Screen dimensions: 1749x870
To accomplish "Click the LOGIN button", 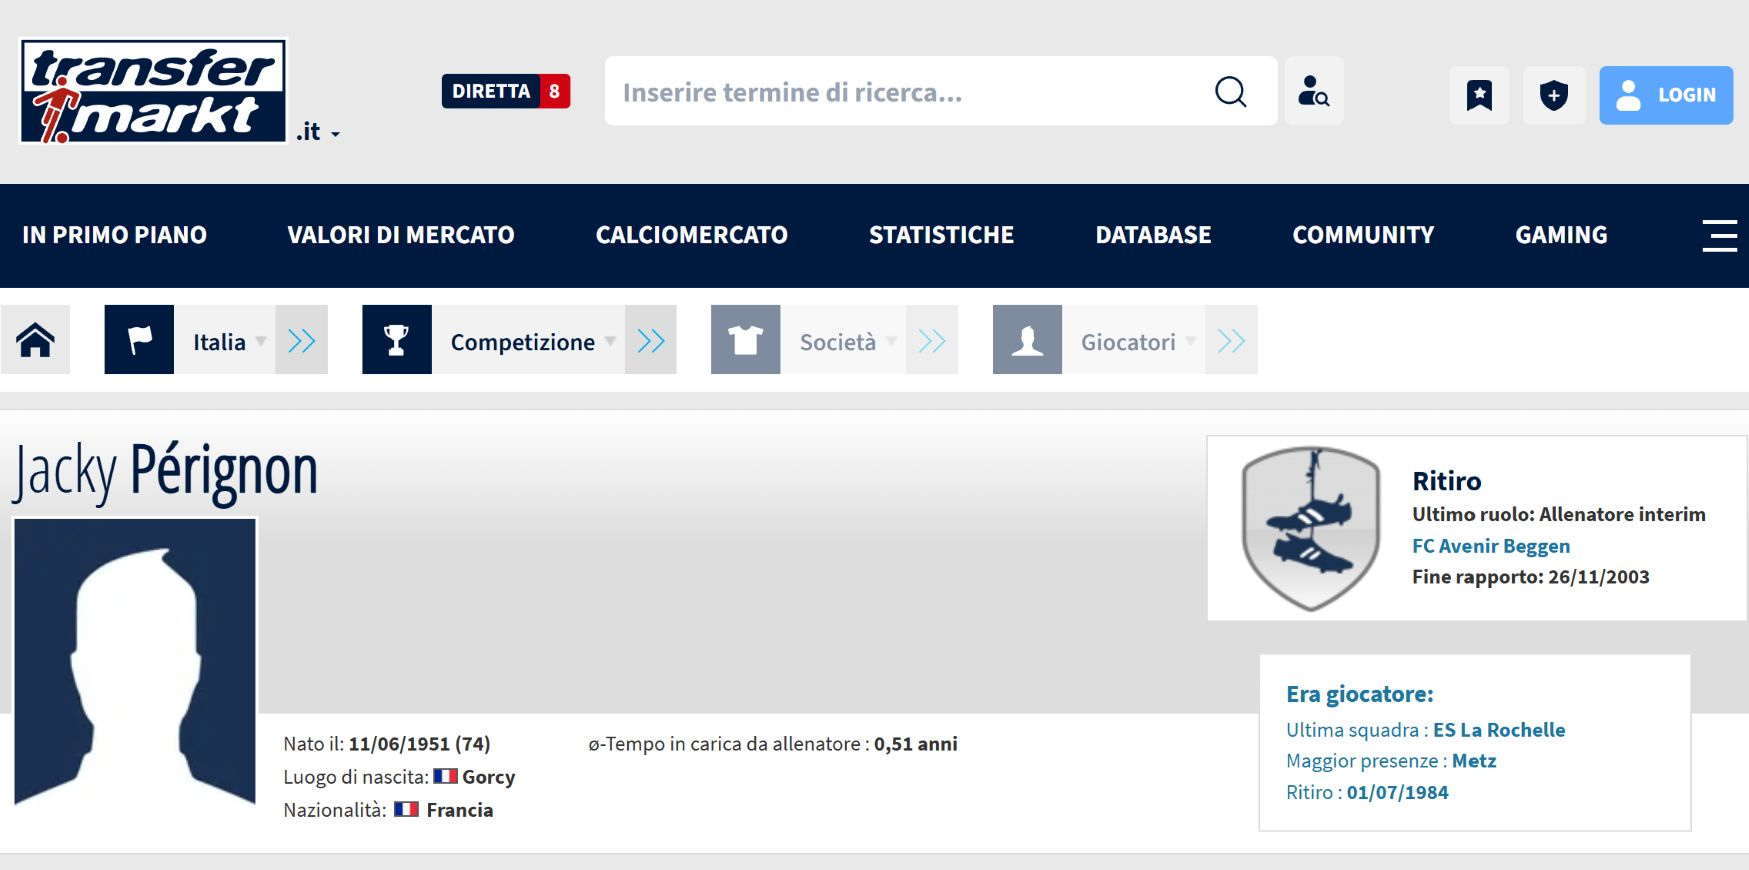I will point(1665,95).
